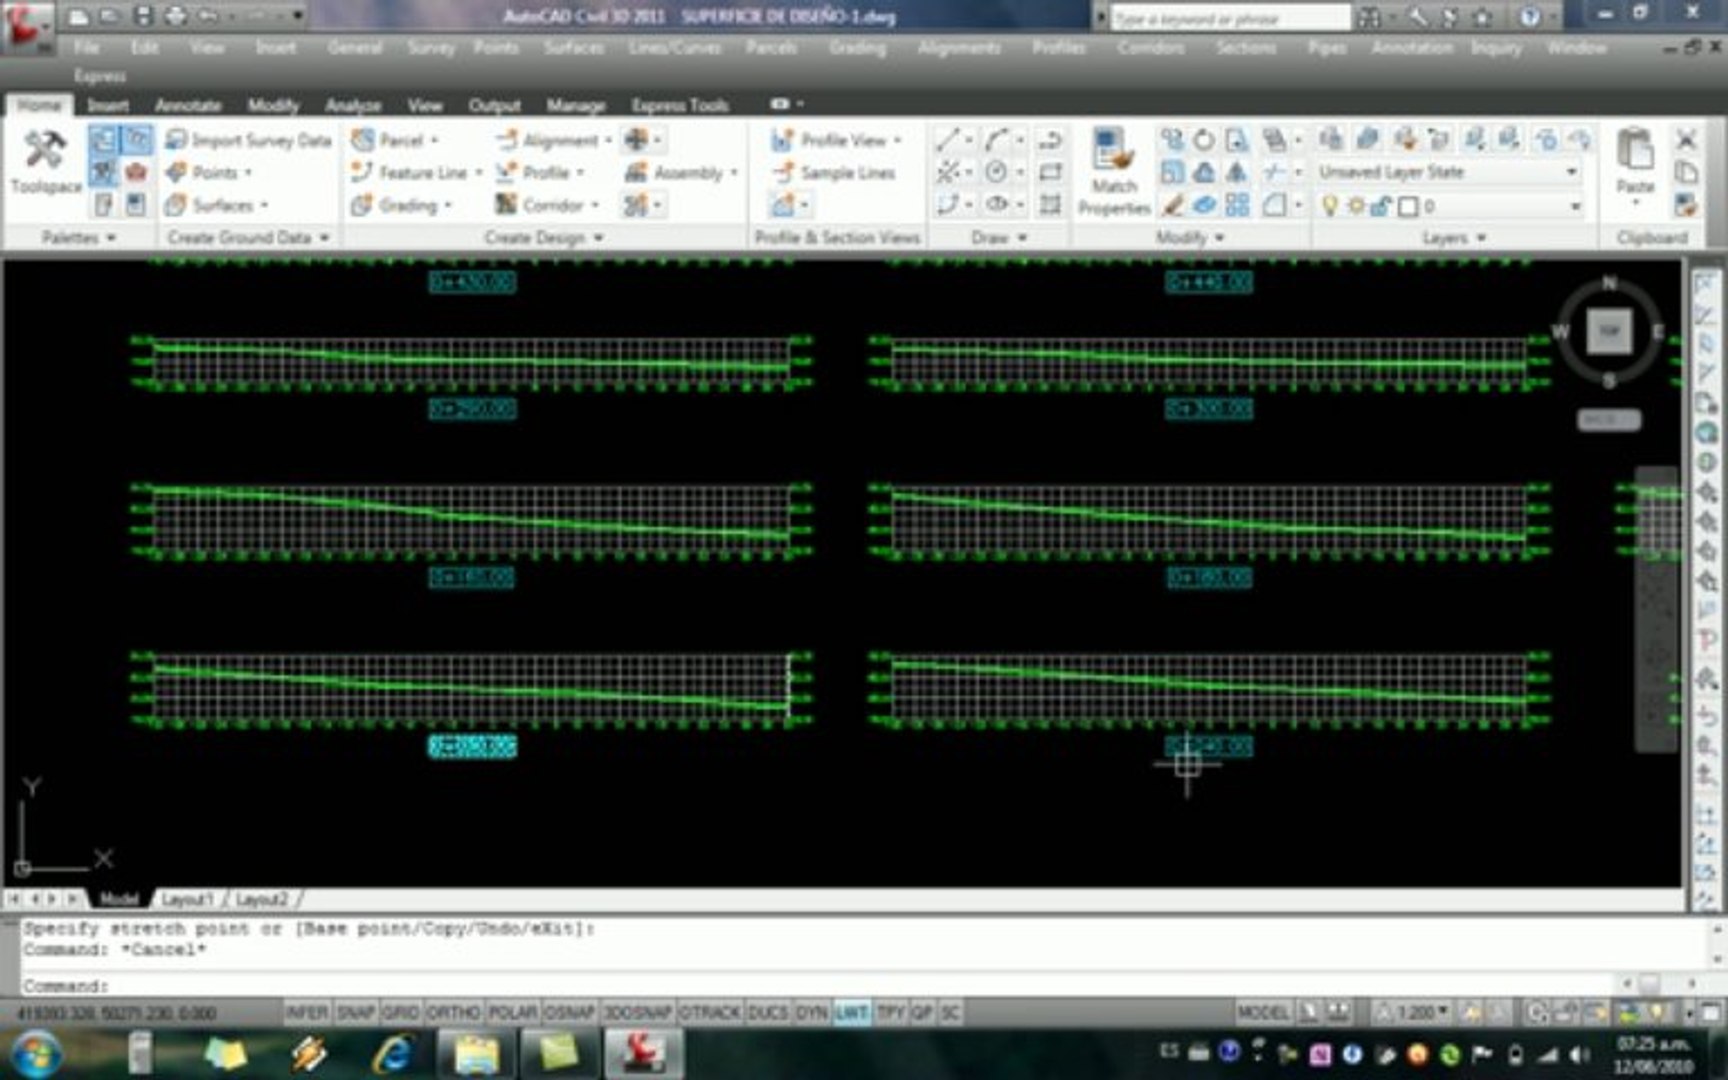Click the layer lightbulb on/off icon
Screen dimensions: 1728x1080
pyautogui.click(x=1330, y=206)
